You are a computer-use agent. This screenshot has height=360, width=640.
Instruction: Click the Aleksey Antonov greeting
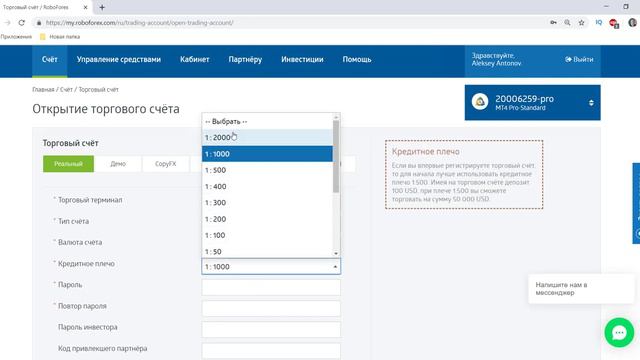[496, 60]
